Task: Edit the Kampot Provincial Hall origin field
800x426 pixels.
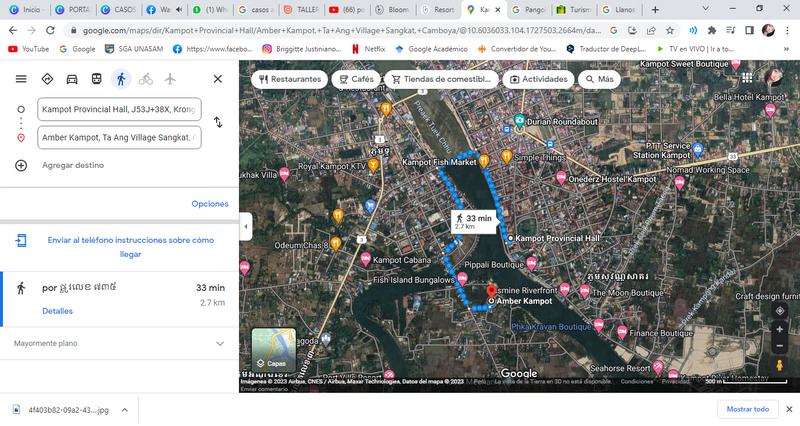Action: point(119,109)
